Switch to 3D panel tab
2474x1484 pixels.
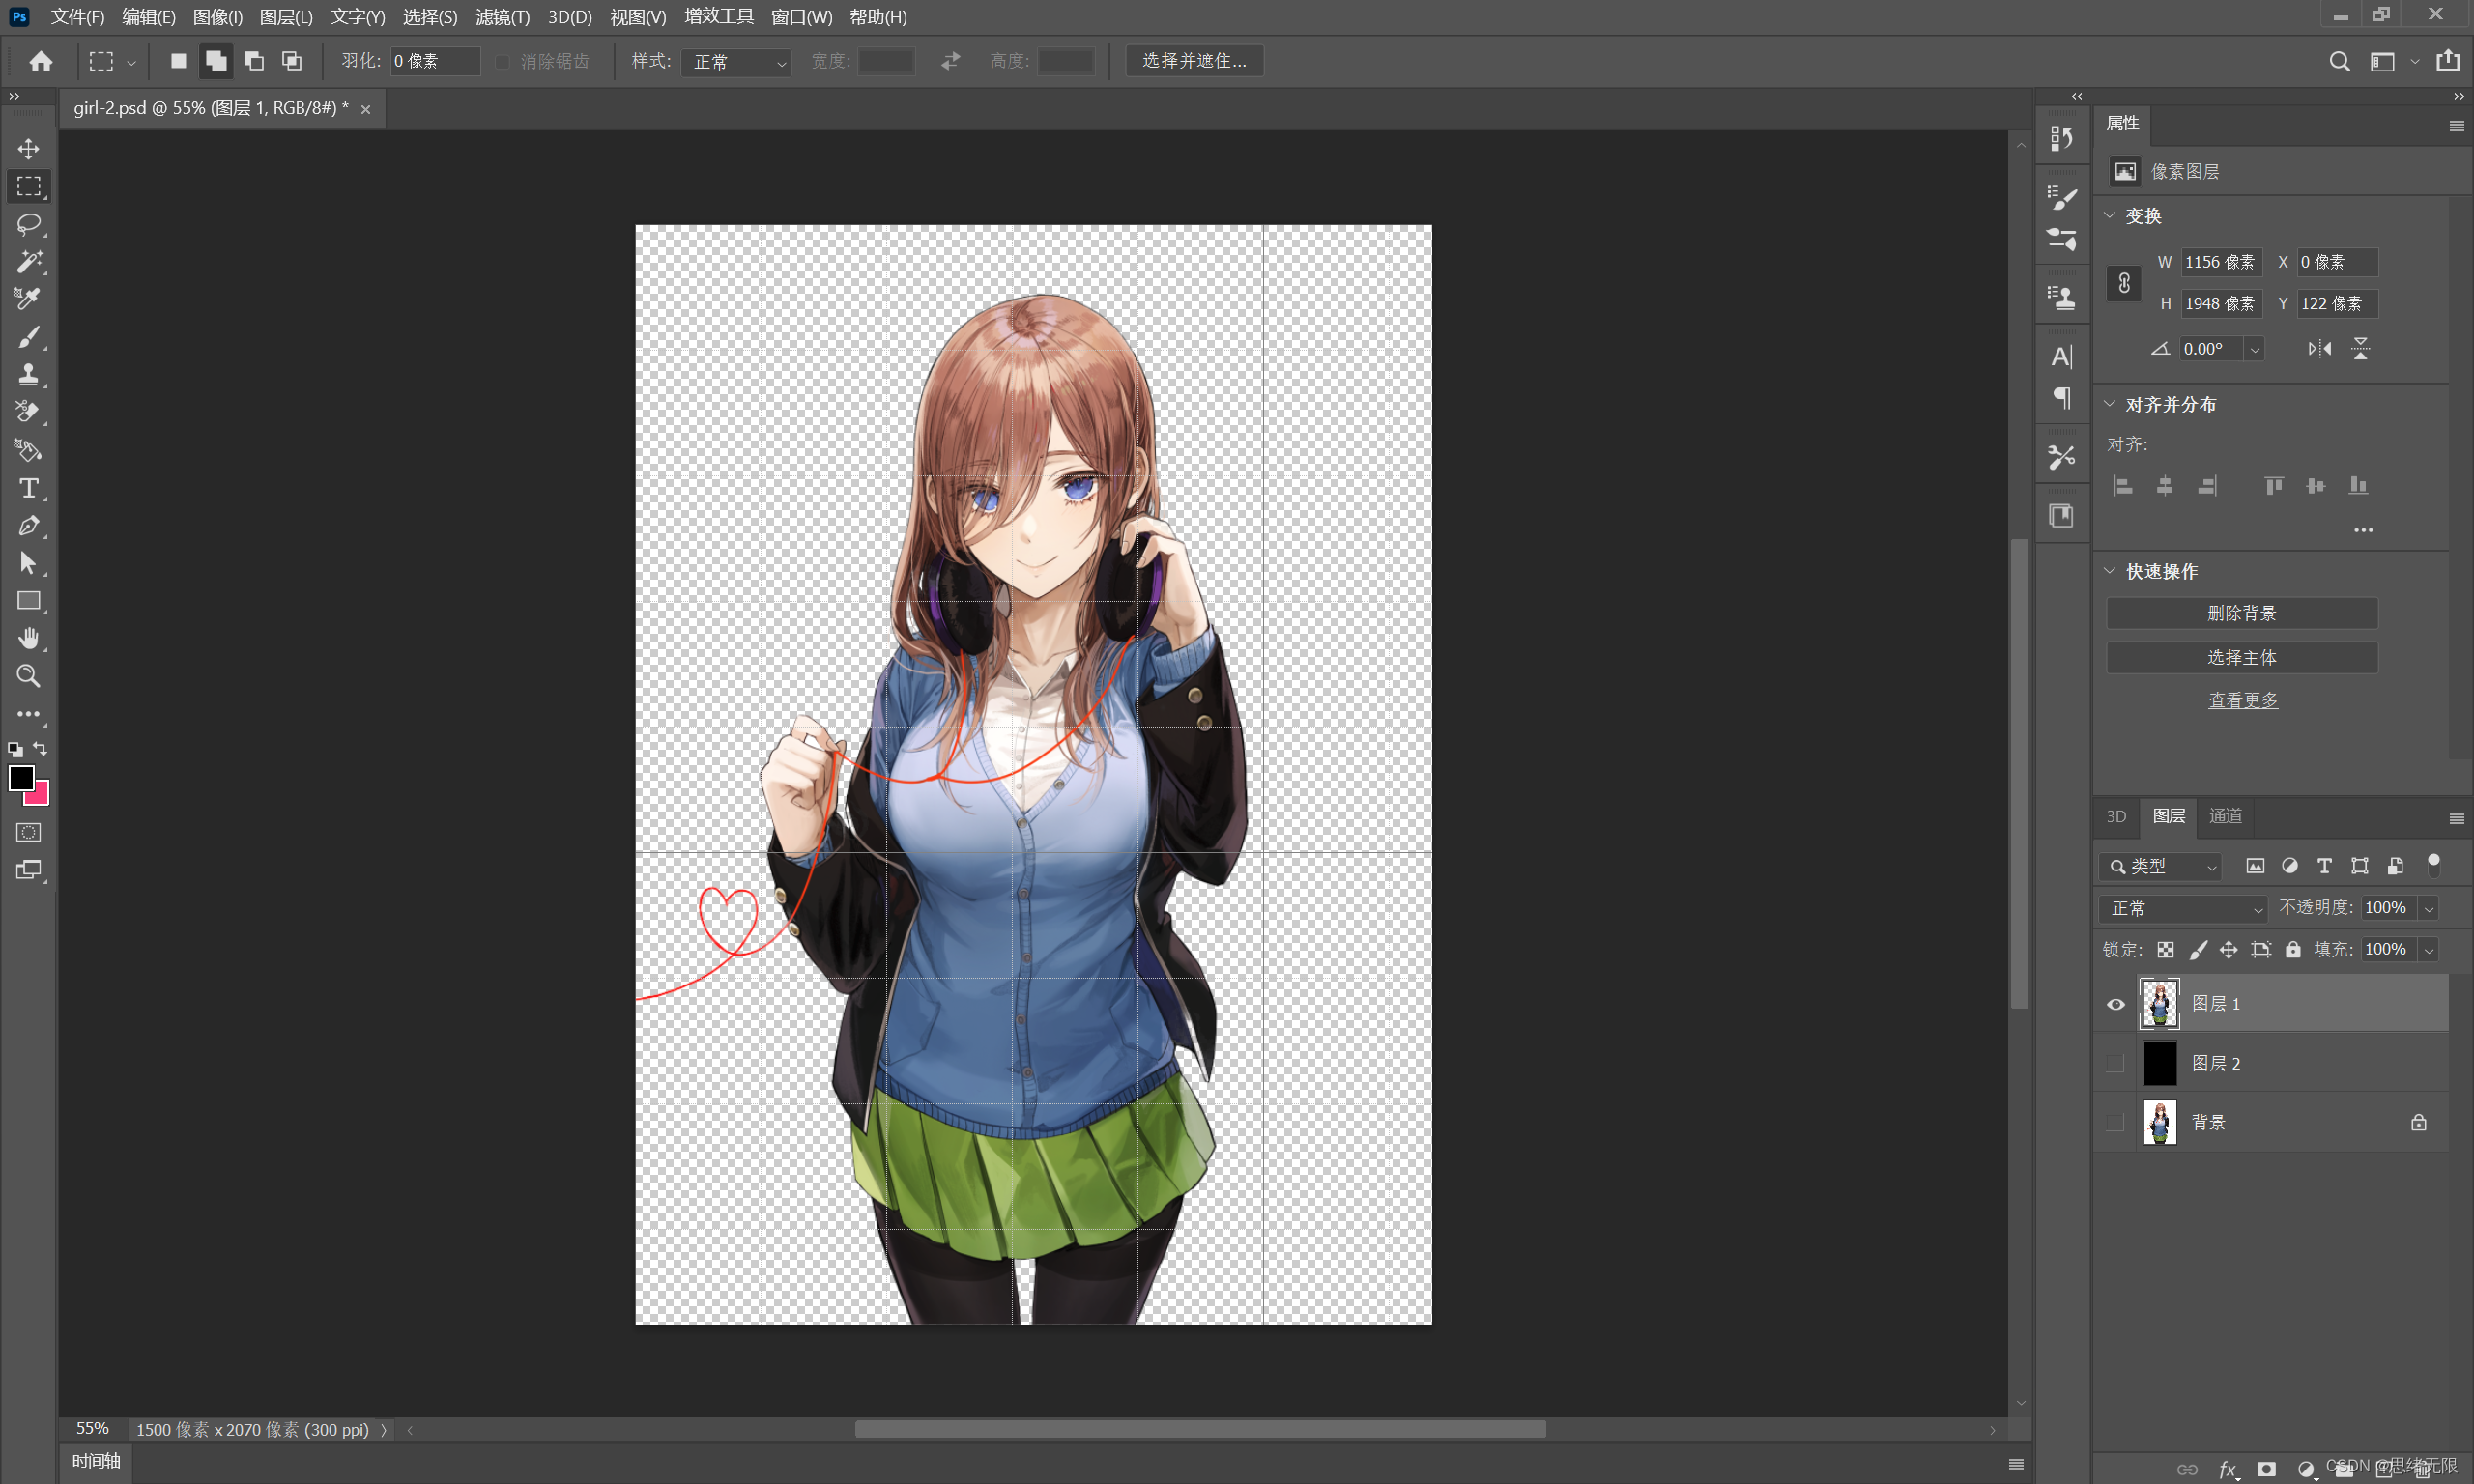coord(2116,816)
